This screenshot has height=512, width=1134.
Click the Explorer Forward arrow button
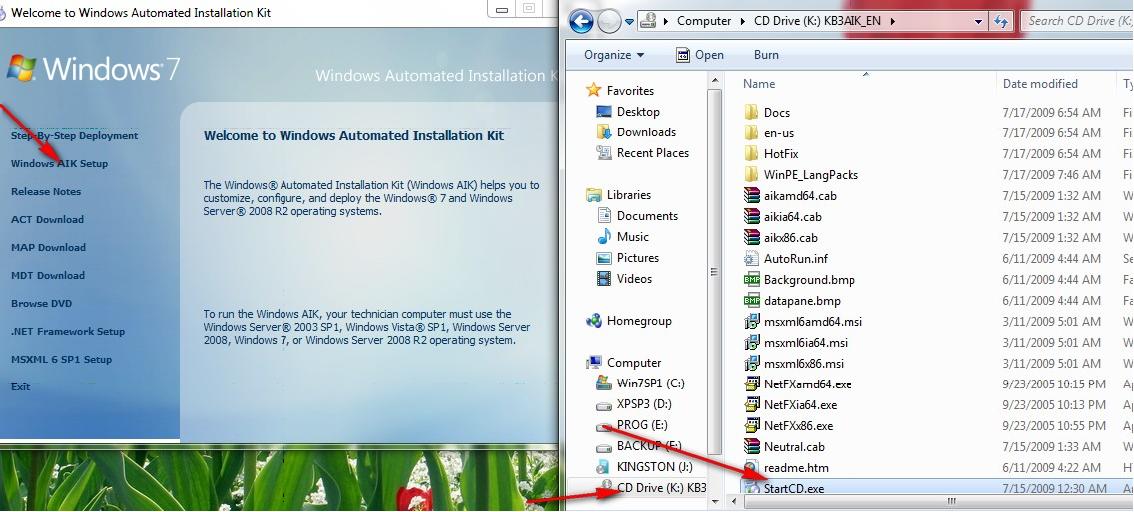pyautogui.click(x=609, y=22)
